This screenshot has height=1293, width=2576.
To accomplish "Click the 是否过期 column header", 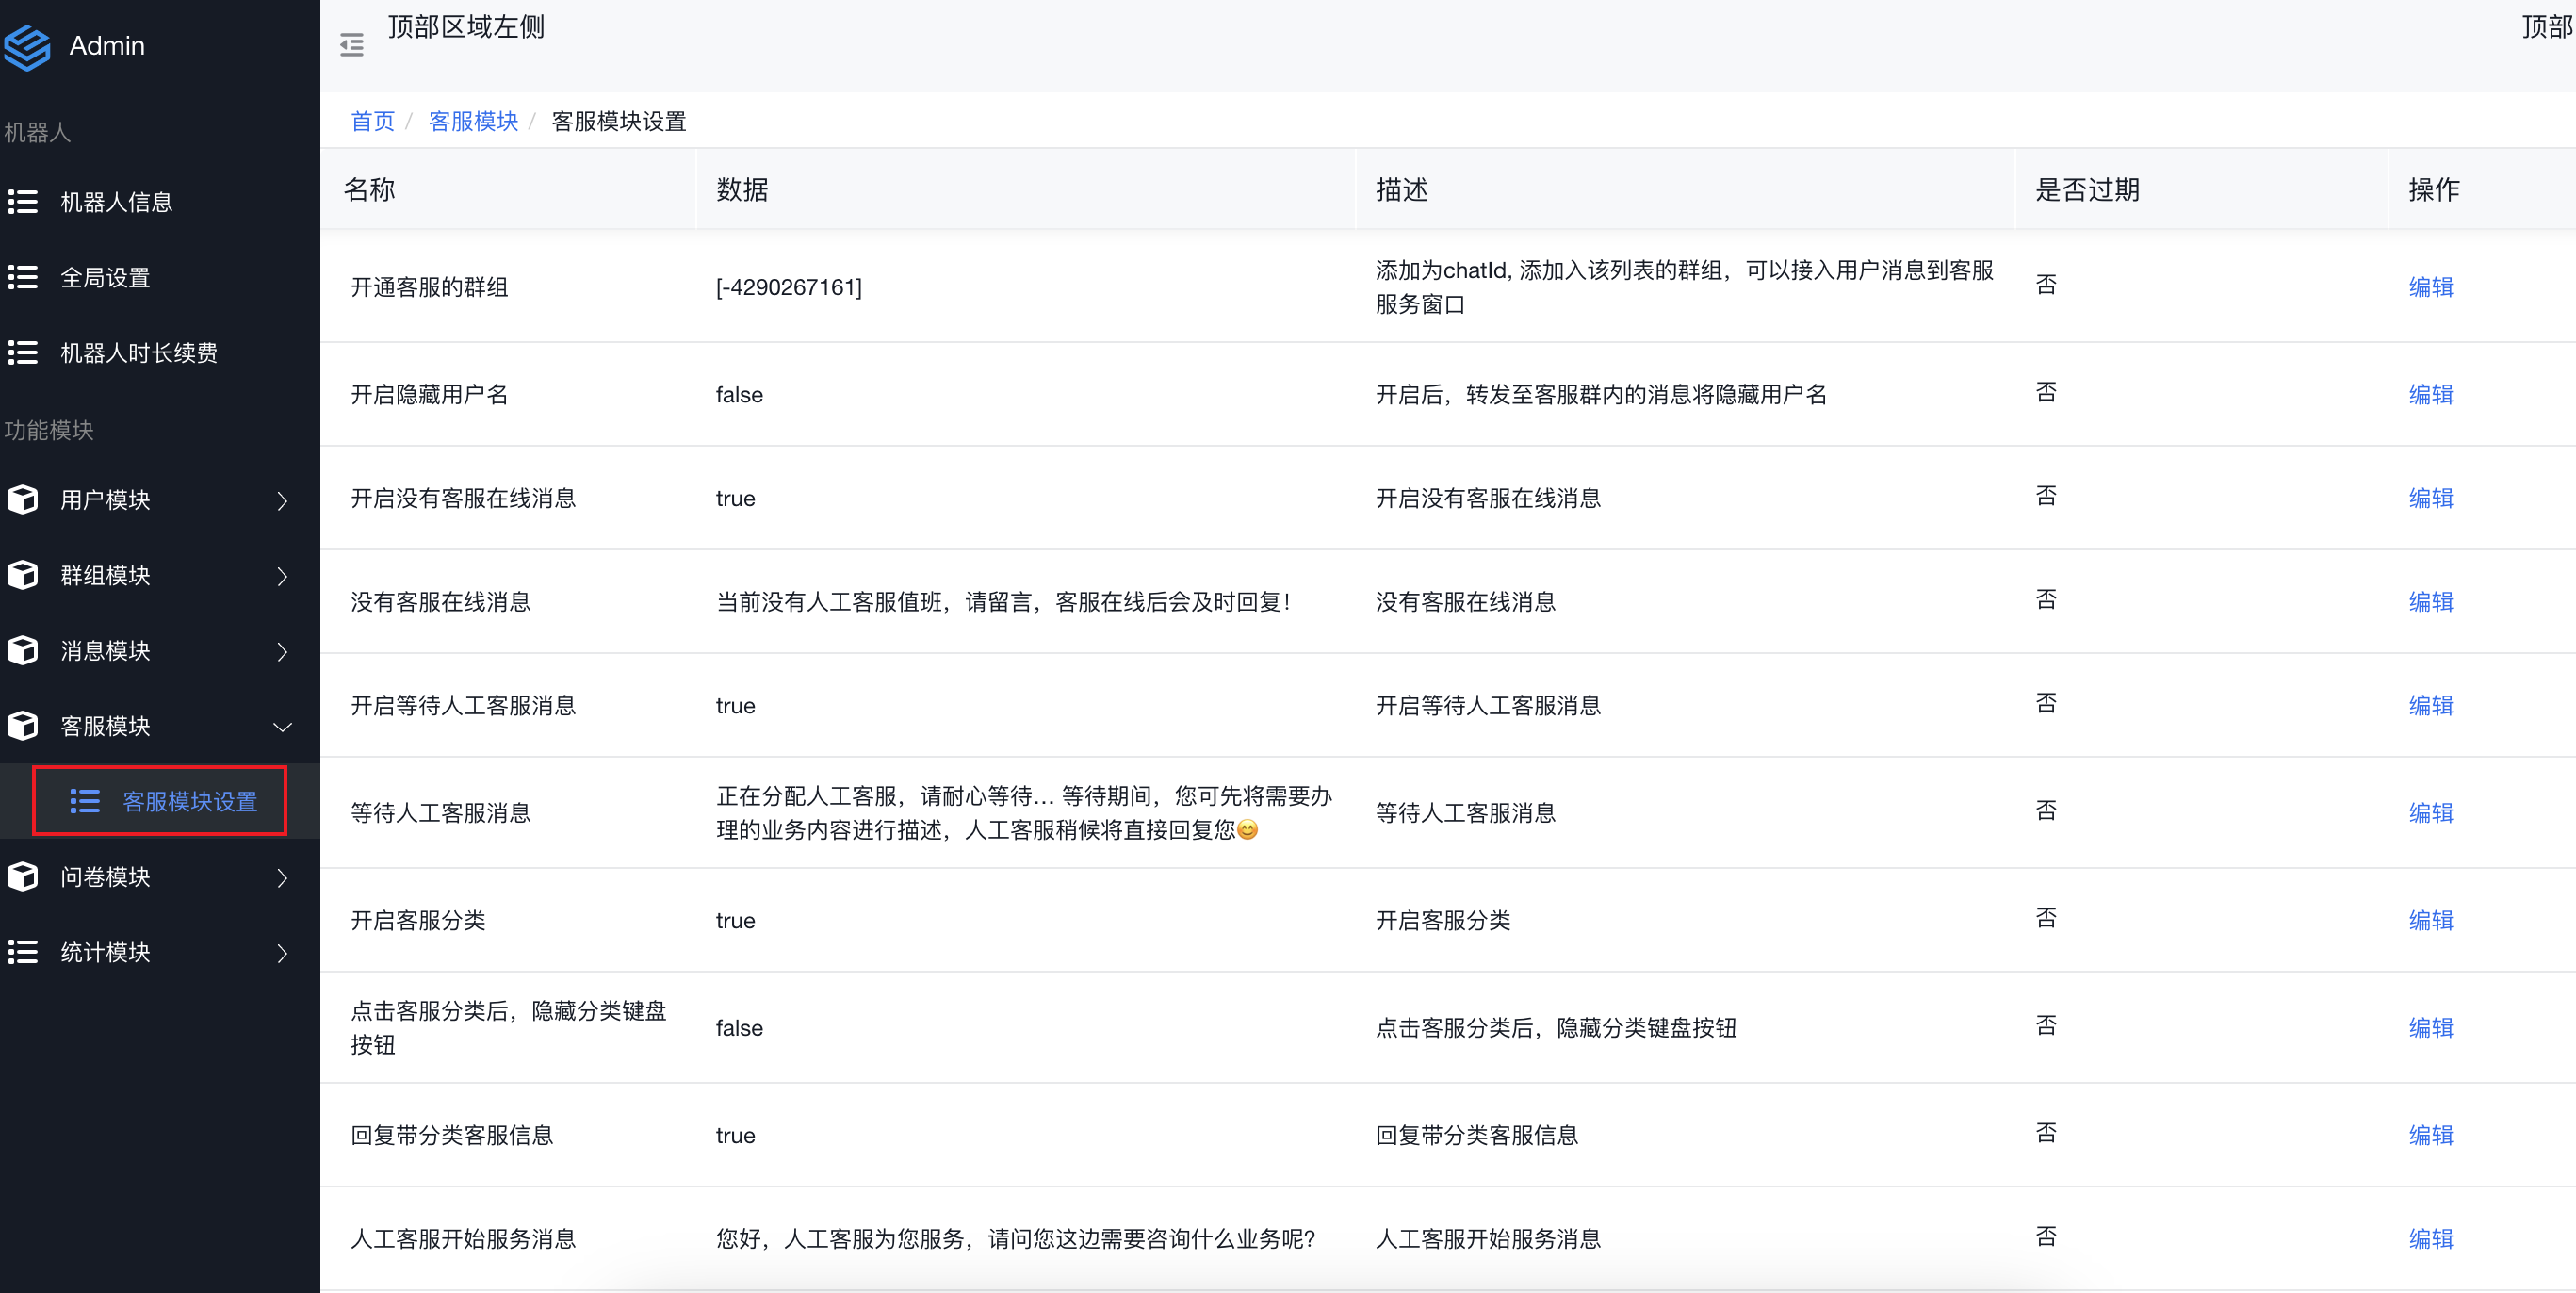I will coord(2087,190).
